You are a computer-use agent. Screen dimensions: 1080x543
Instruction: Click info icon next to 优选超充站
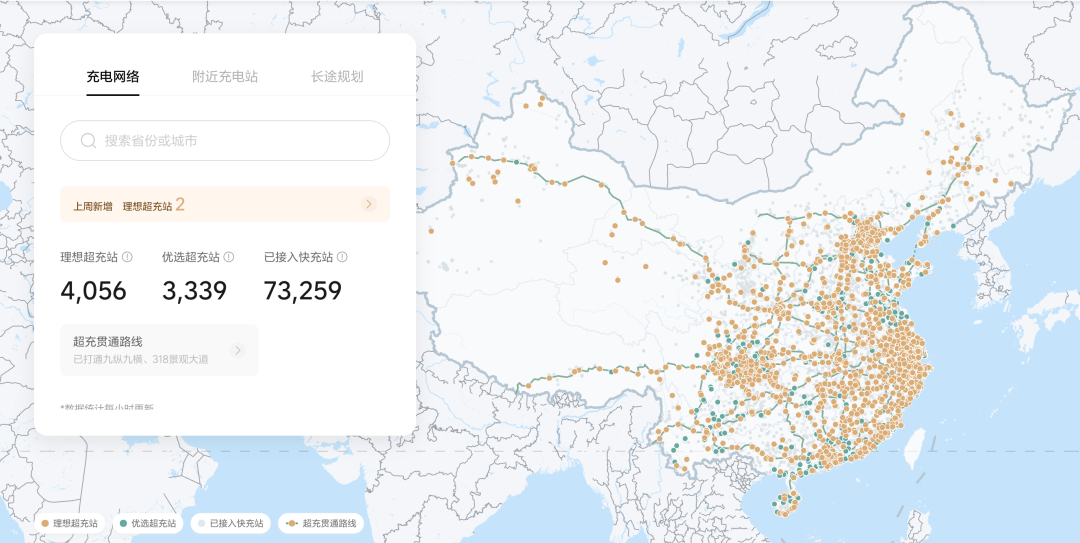(x=229, y=257)
